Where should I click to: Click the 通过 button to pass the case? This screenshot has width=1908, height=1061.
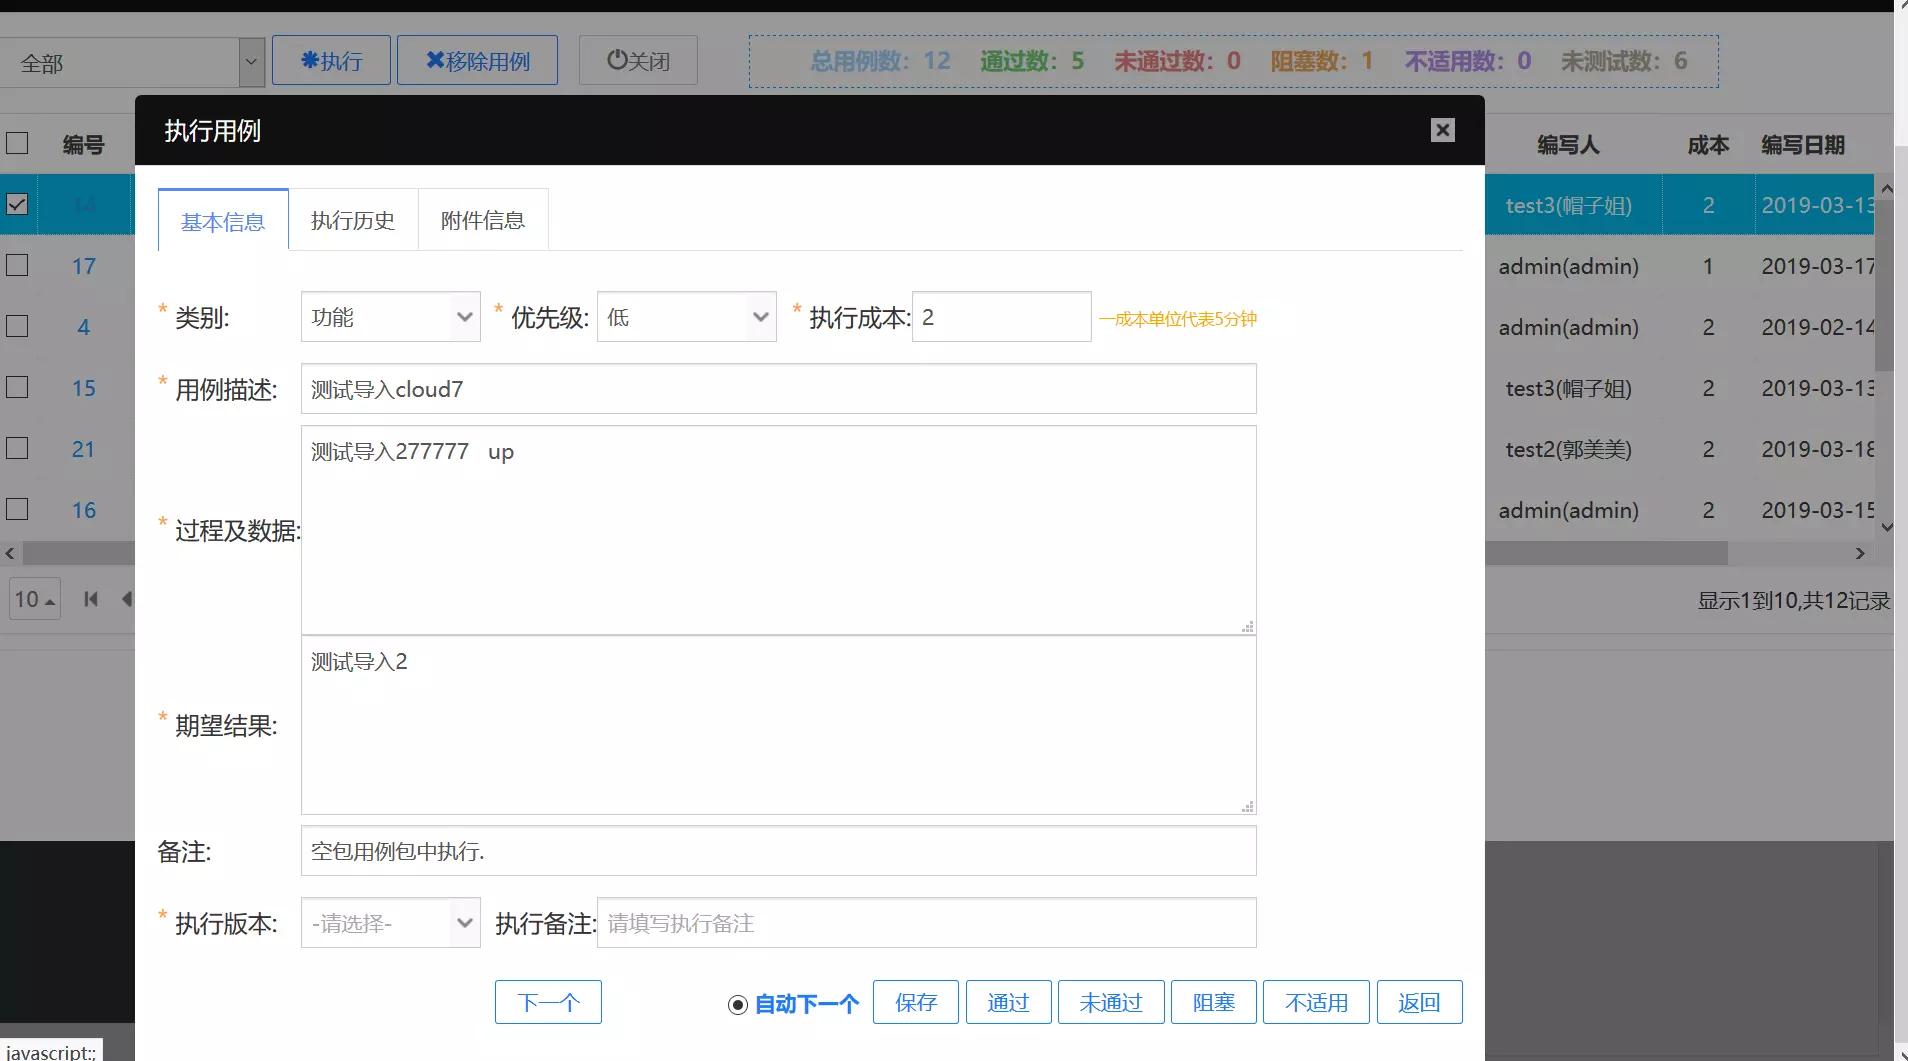(x=1007, y=1002)
